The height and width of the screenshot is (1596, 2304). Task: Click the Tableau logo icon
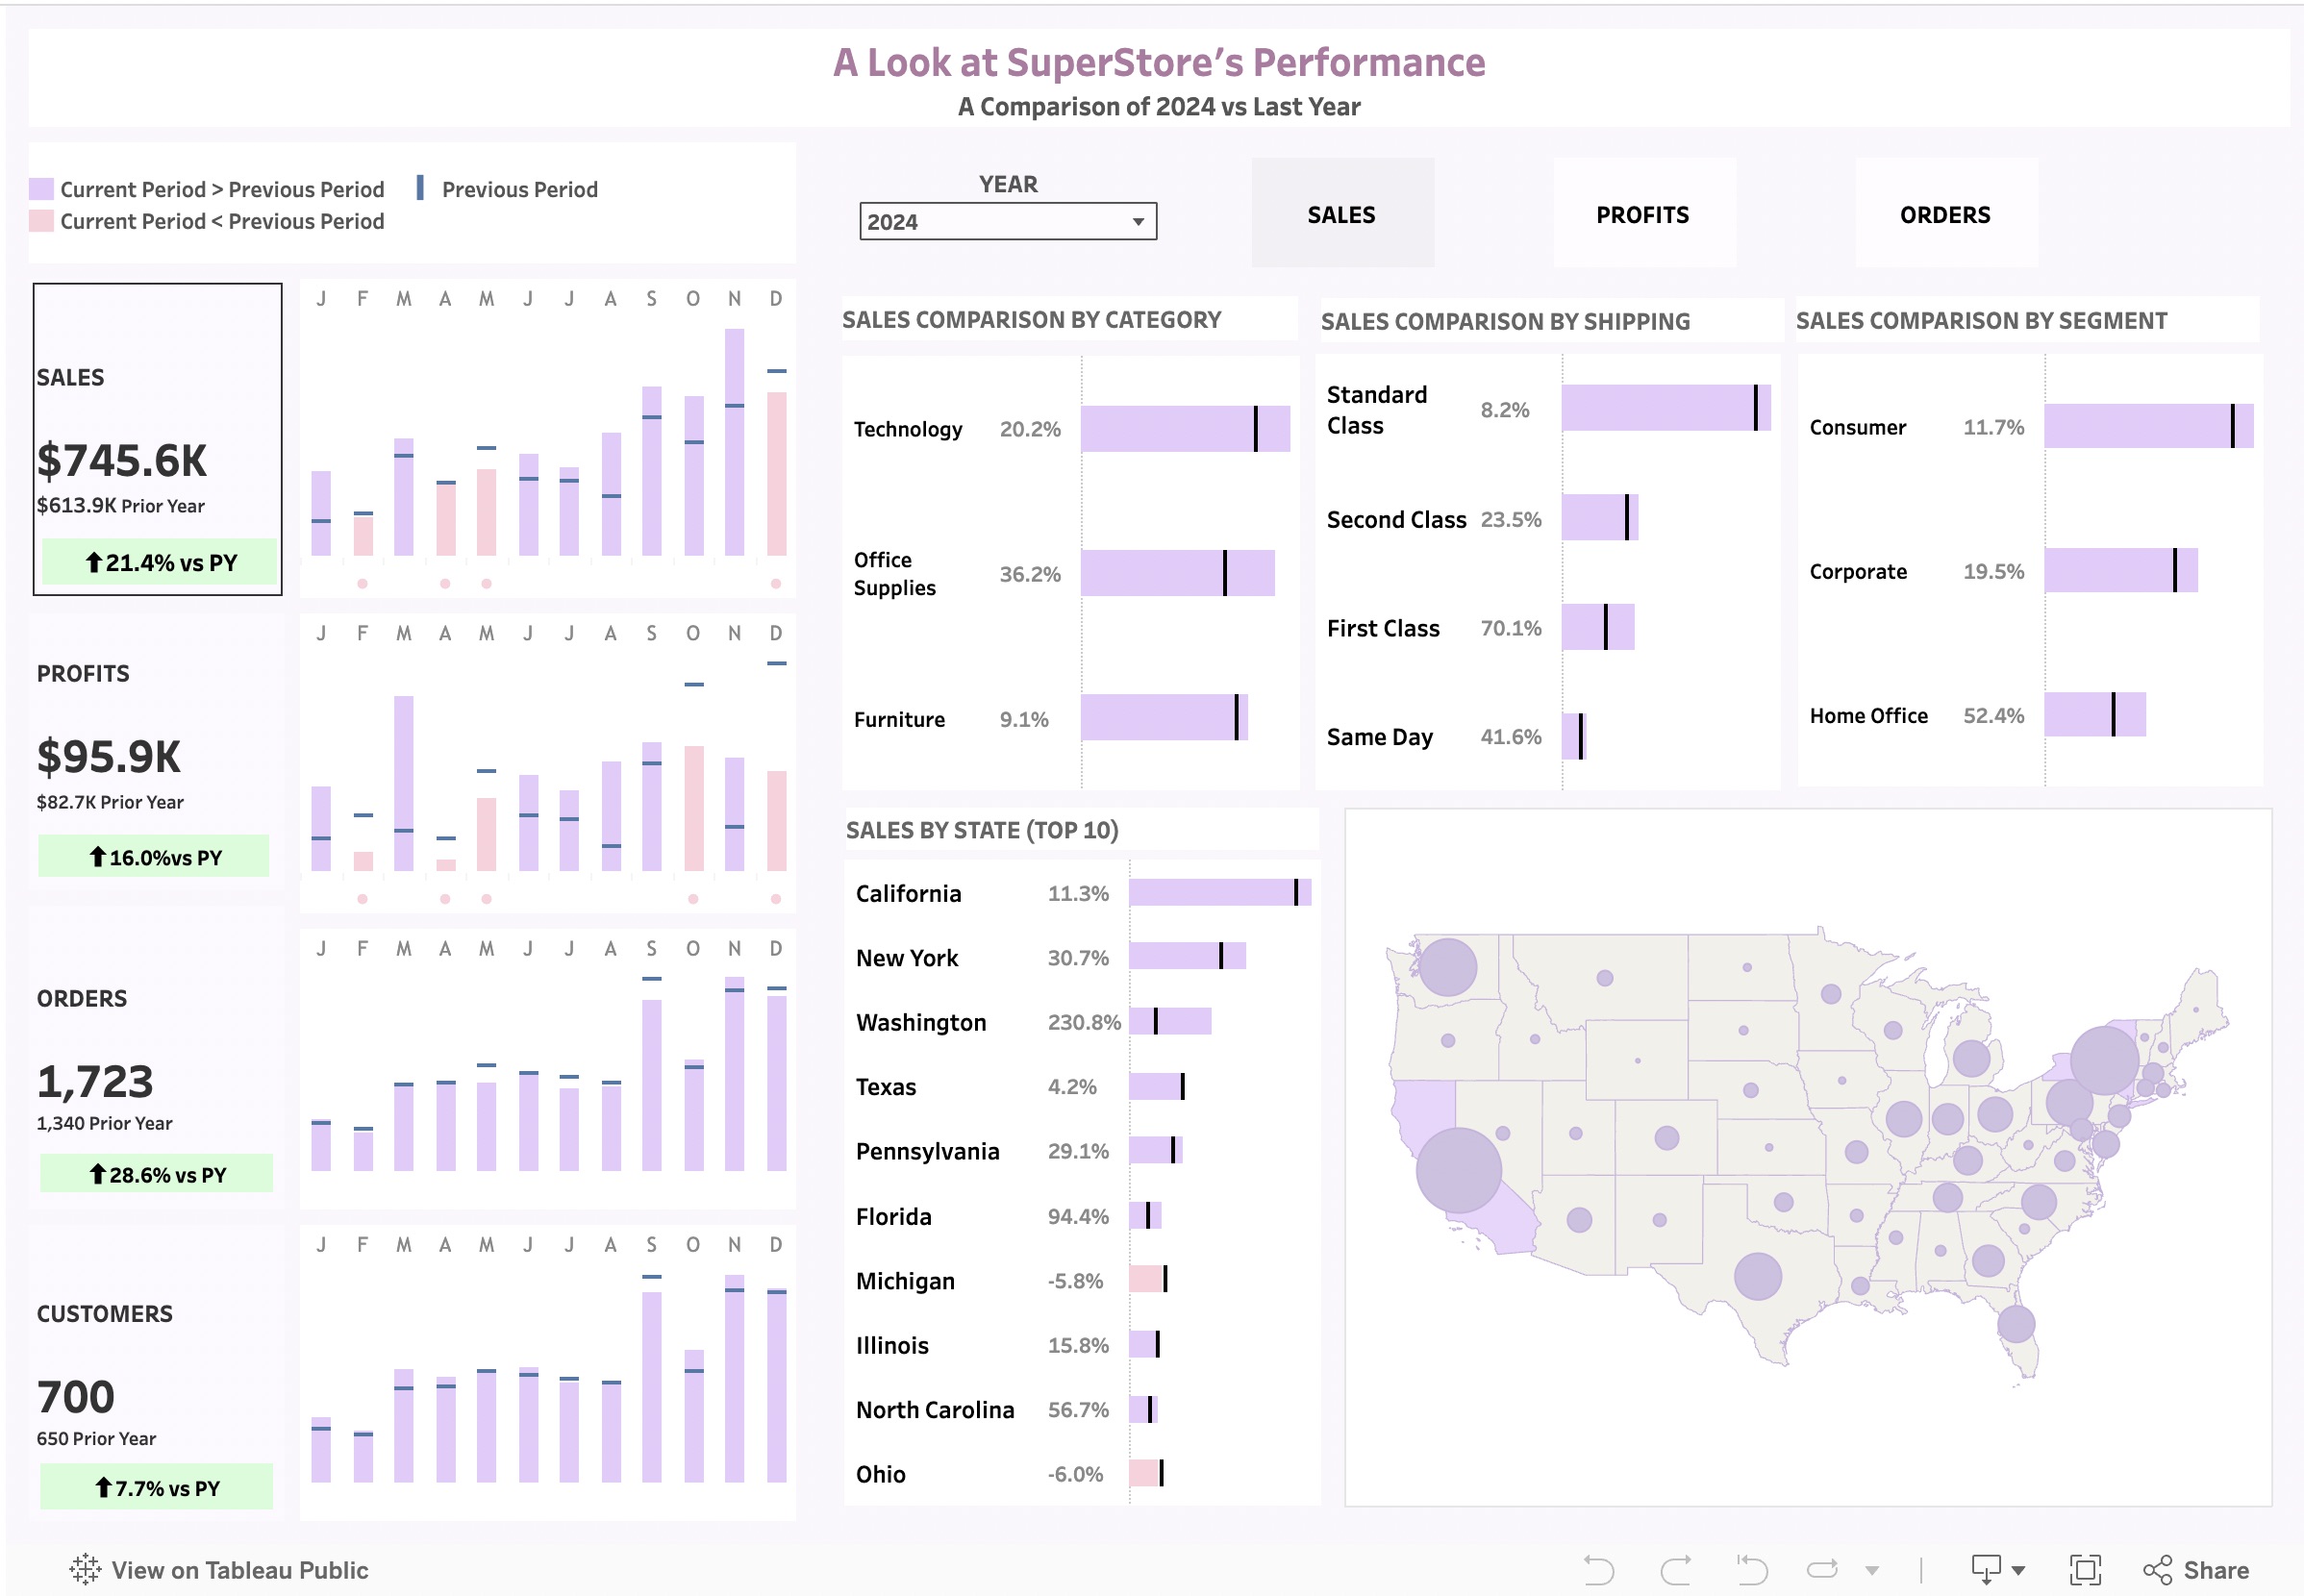click(85, 1570)
